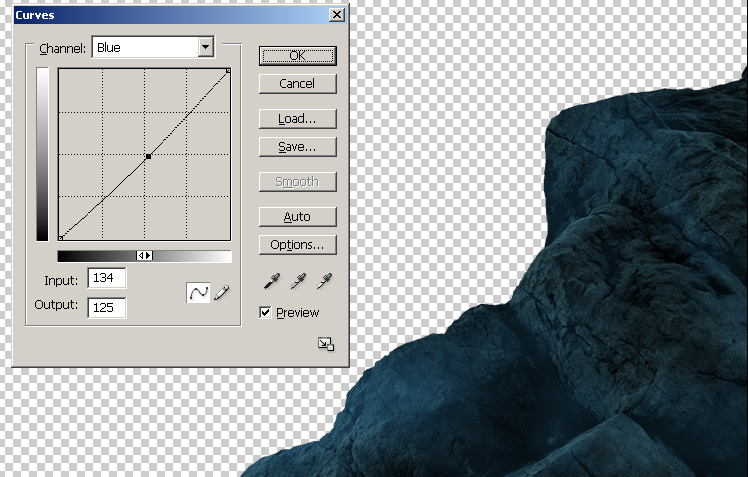The image size is (748, 477).
Task: Select the black point eyedropper
Action: 272,281
